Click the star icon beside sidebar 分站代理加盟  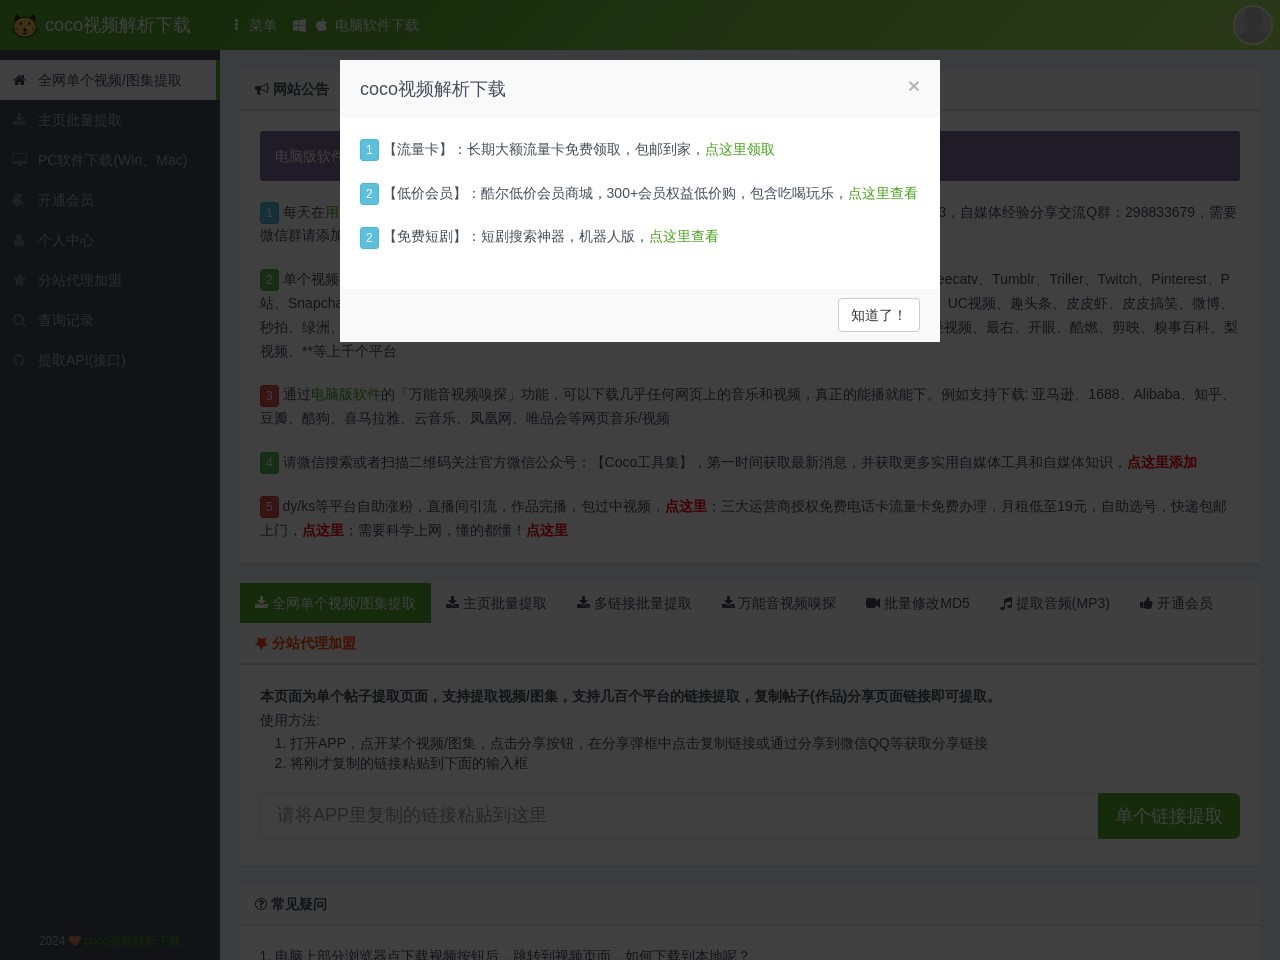(19, 280)
